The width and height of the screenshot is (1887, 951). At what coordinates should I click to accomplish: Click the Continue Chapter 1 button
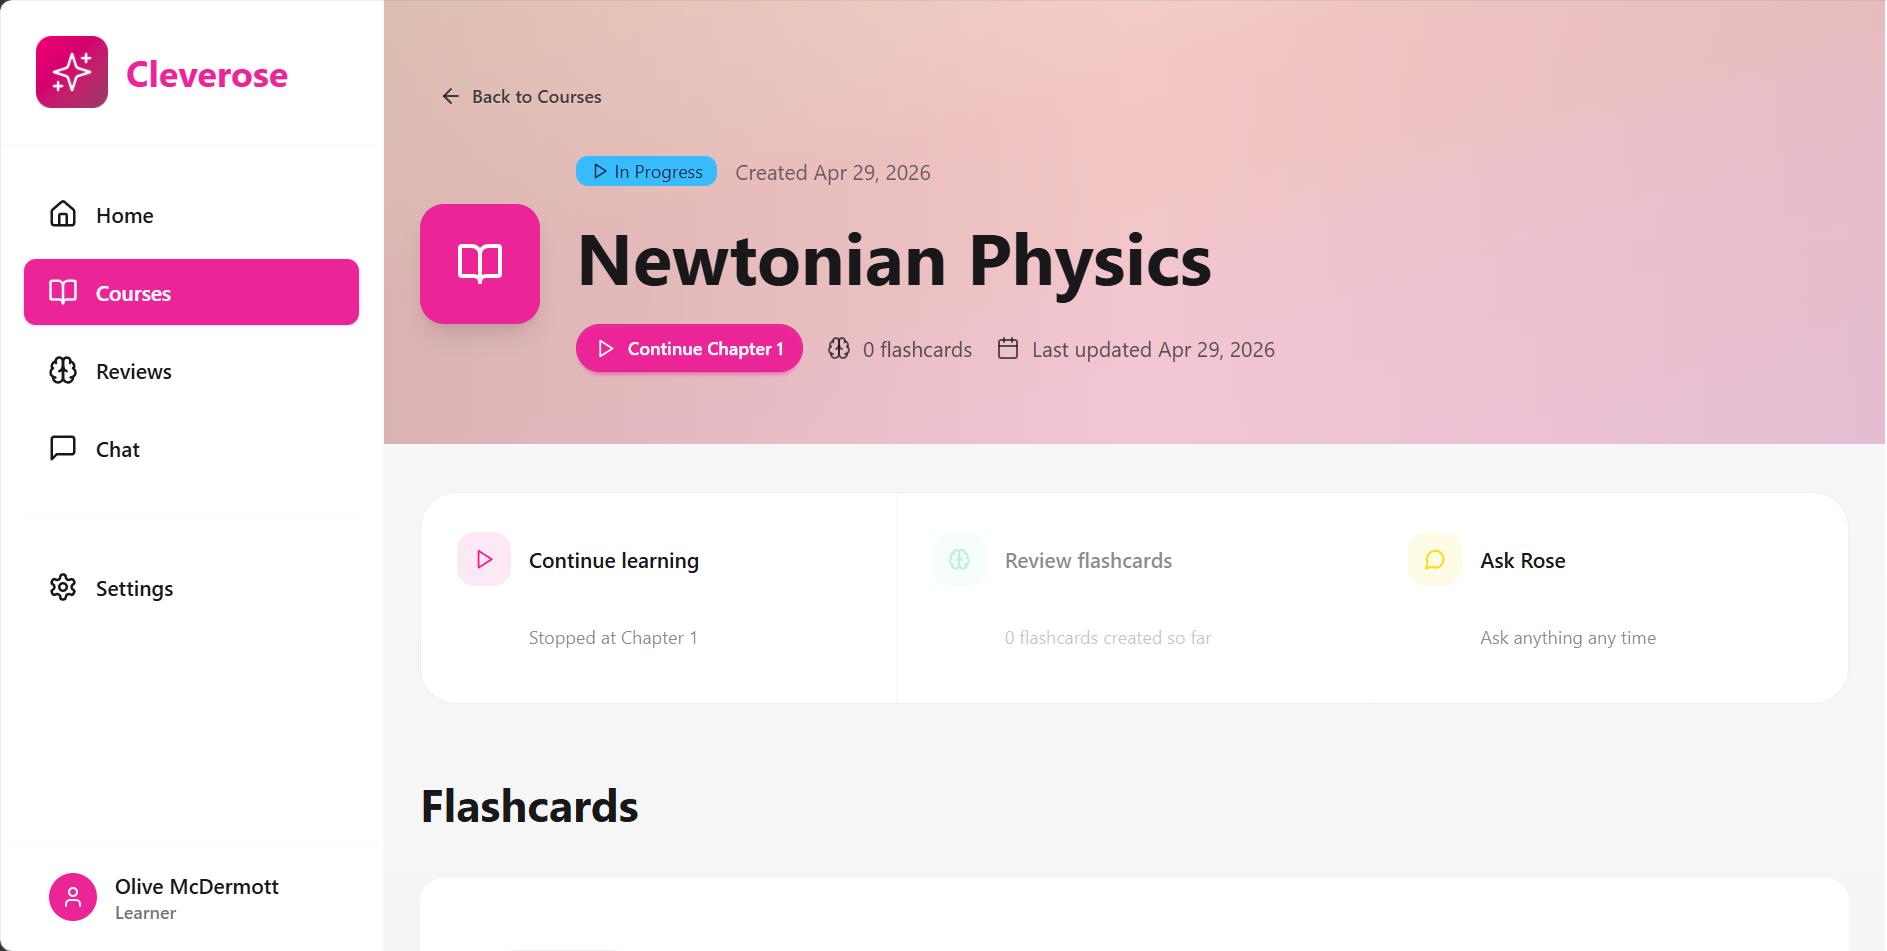click(689, 348)
